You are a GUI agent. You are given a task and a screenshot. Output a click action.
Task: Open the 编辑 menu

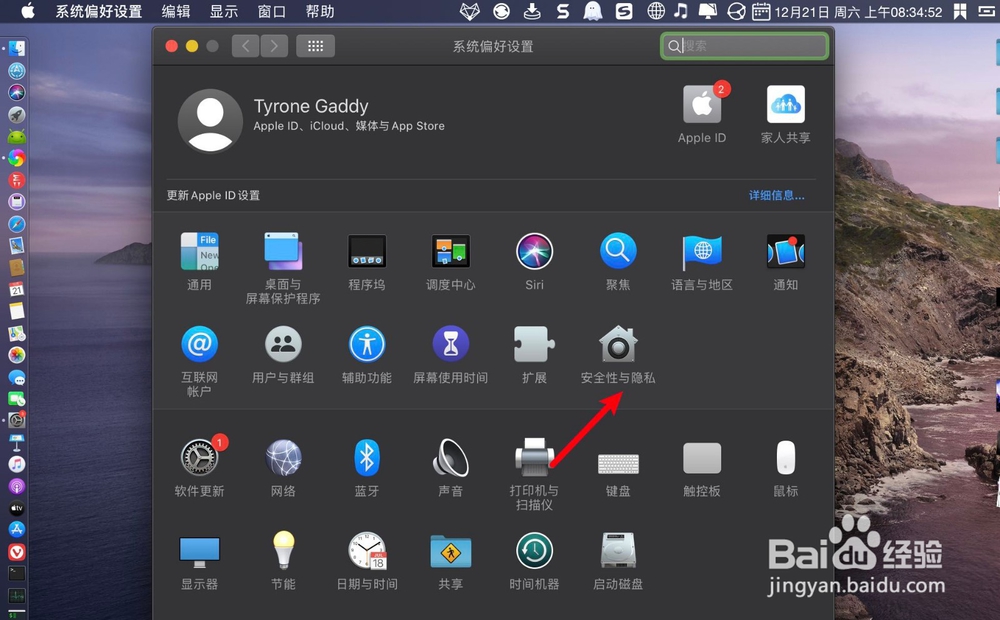(x=176, y=11)
